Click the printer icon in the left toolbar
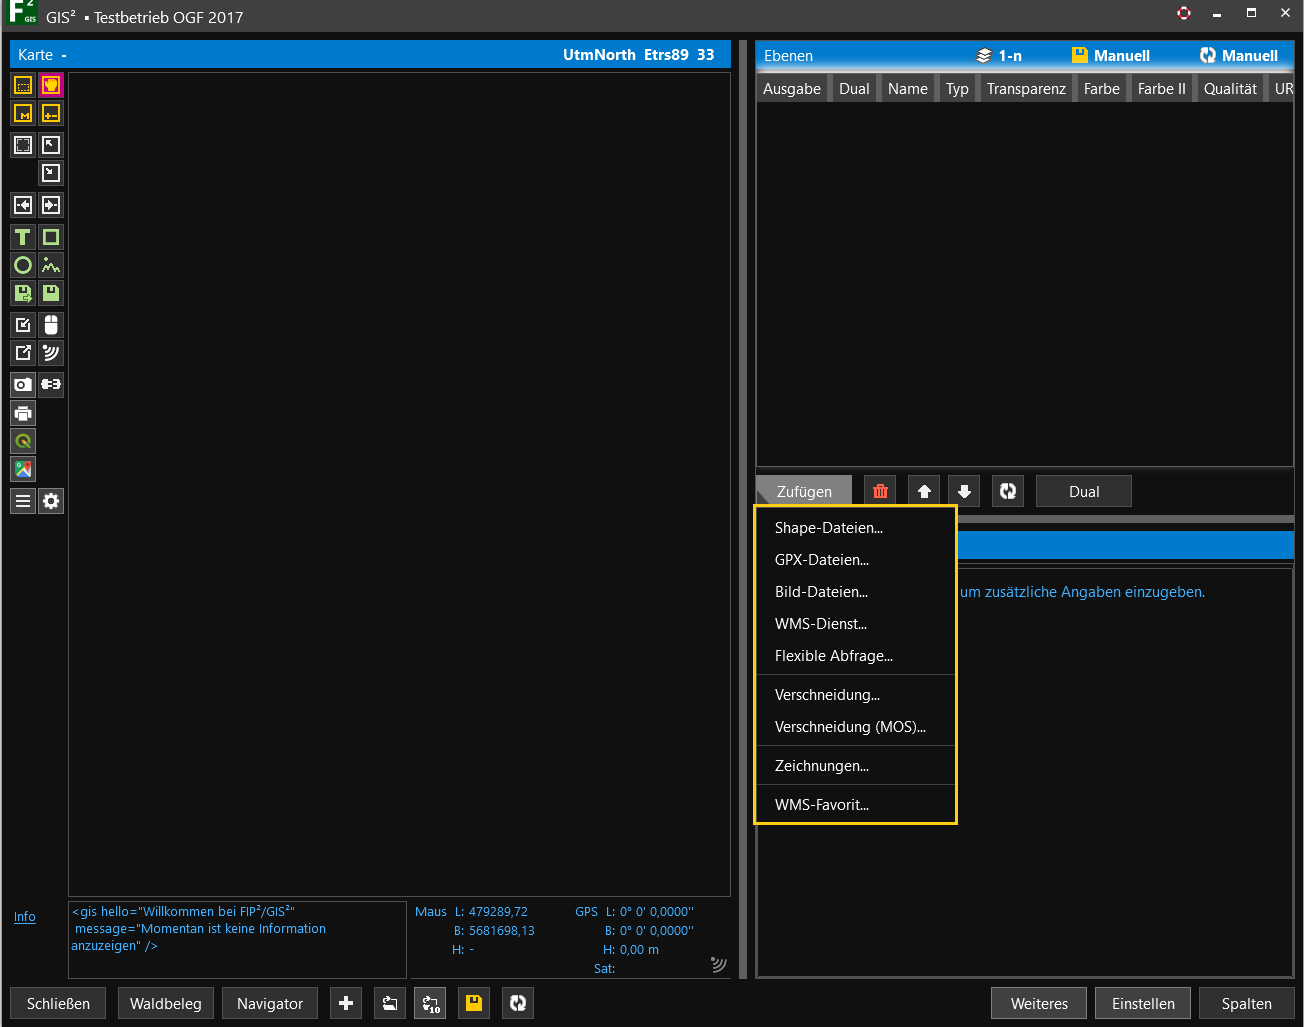The image size is (1304, 1027). pyautogui.click(x=23, y=413)
